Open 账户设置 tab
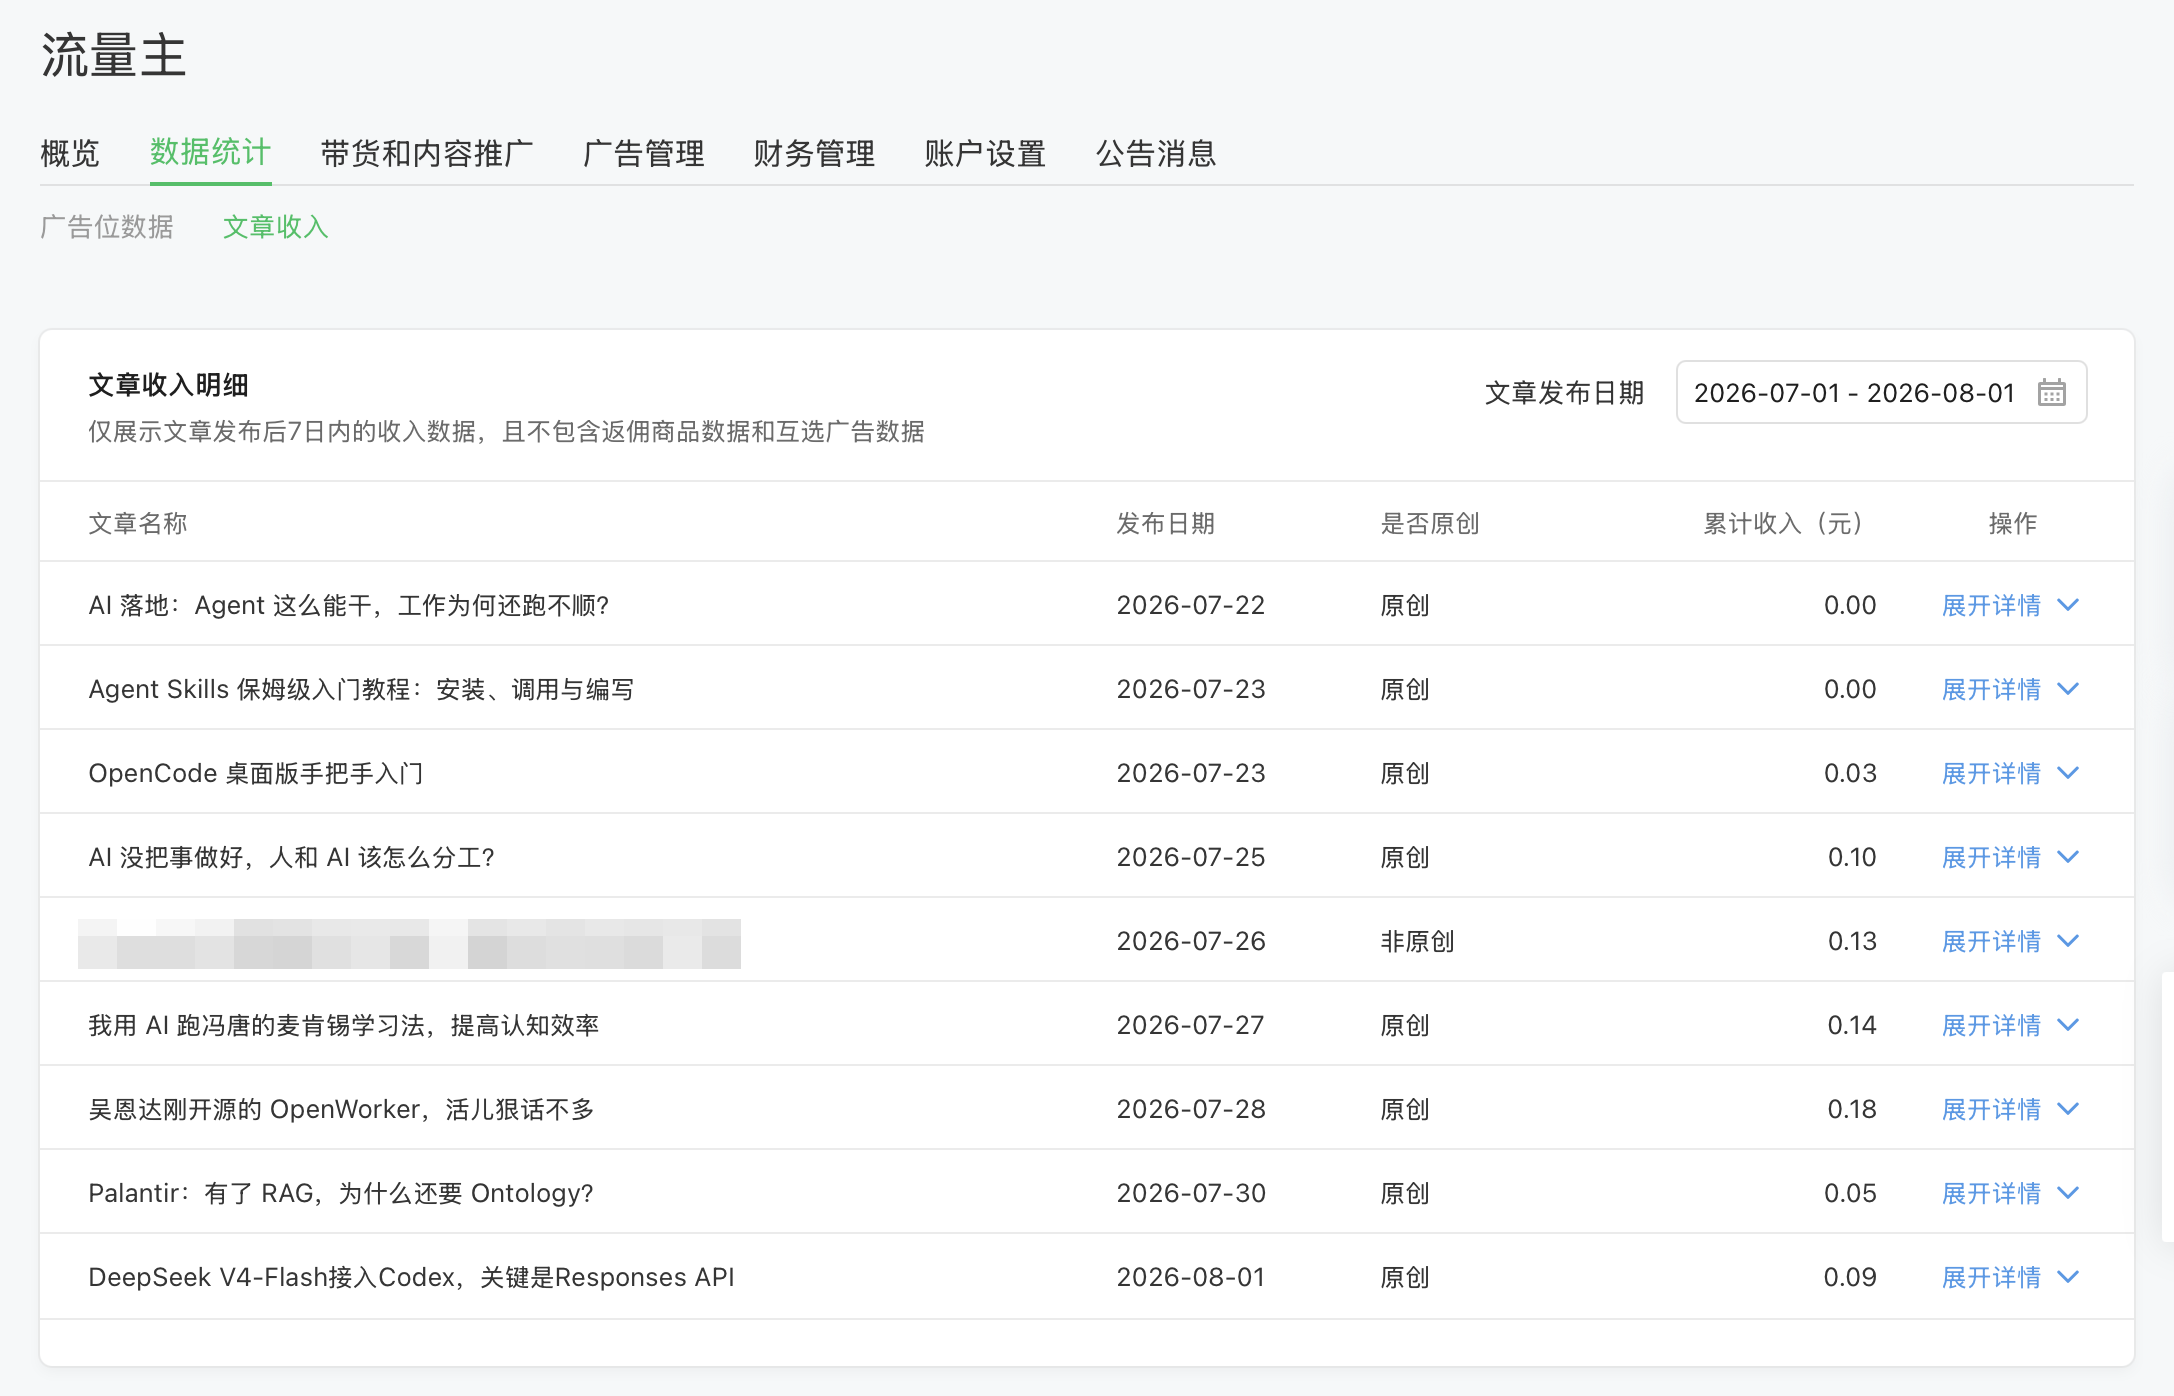 pyautogui.click(x=986, y=153)
